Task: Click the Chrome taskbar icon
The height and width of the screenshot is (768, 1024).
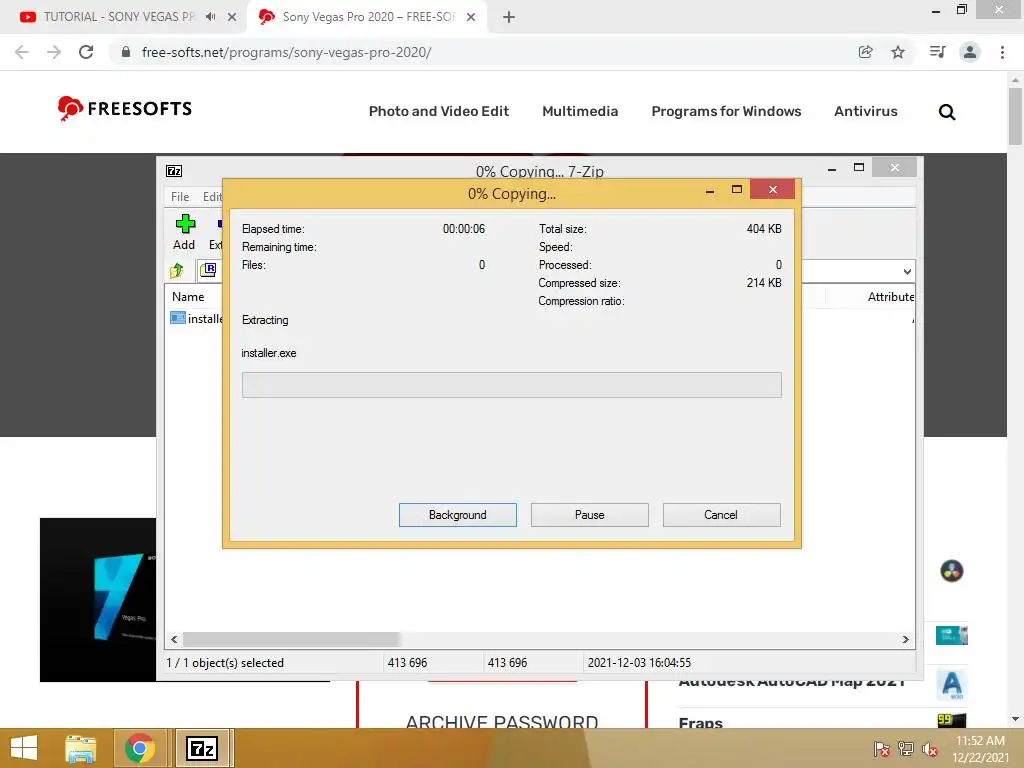Action: click(139, 748)
